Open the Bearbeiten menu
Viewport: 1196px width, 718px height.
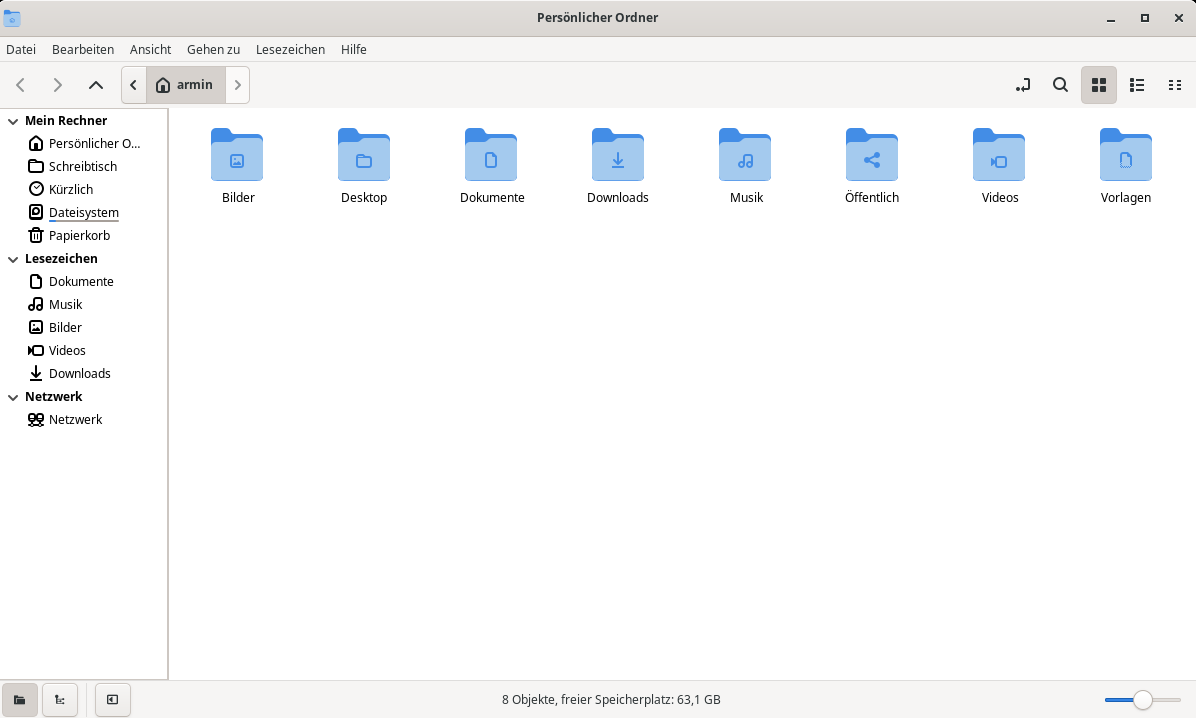pos(83,49)
